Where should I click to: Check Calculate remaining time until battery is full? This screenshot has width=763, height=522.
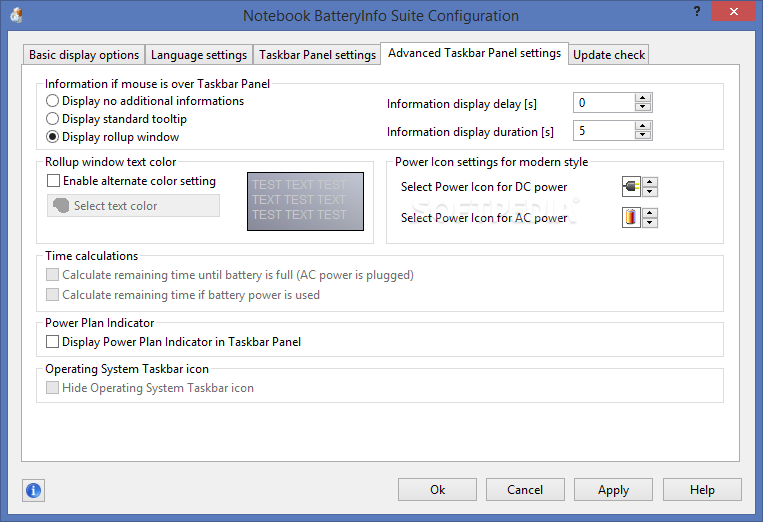[230, 275]
